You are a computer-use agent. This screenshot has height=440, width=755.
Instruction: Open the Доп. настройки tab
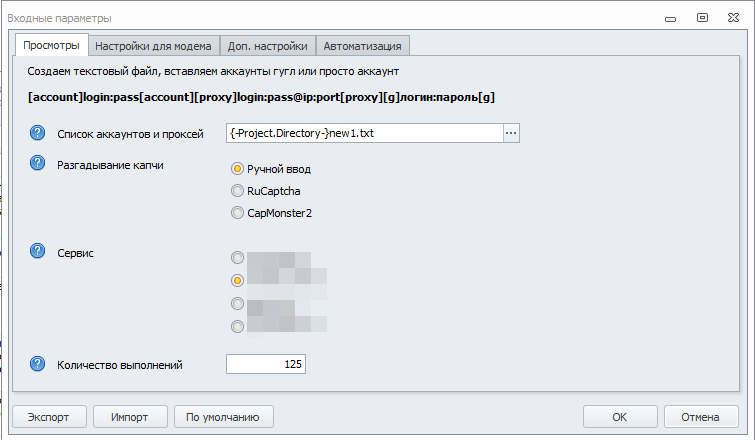[x=268, y=46]
